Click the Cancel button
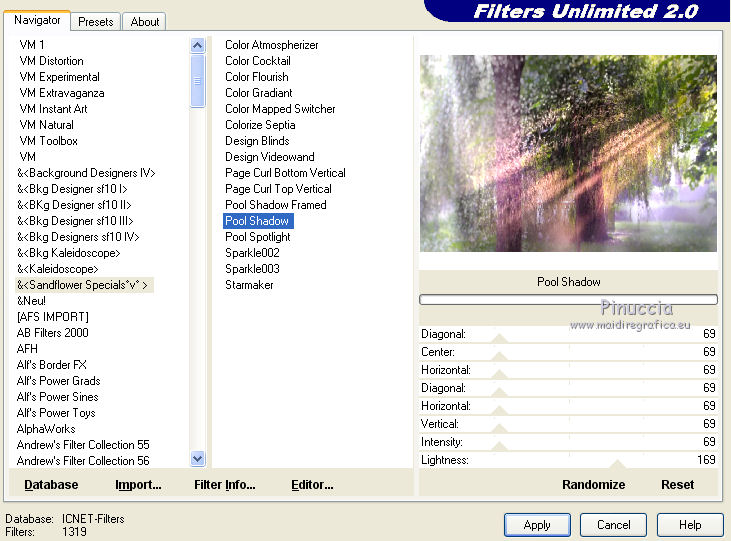Screen dimensions: 731x541 click(614, 525)
